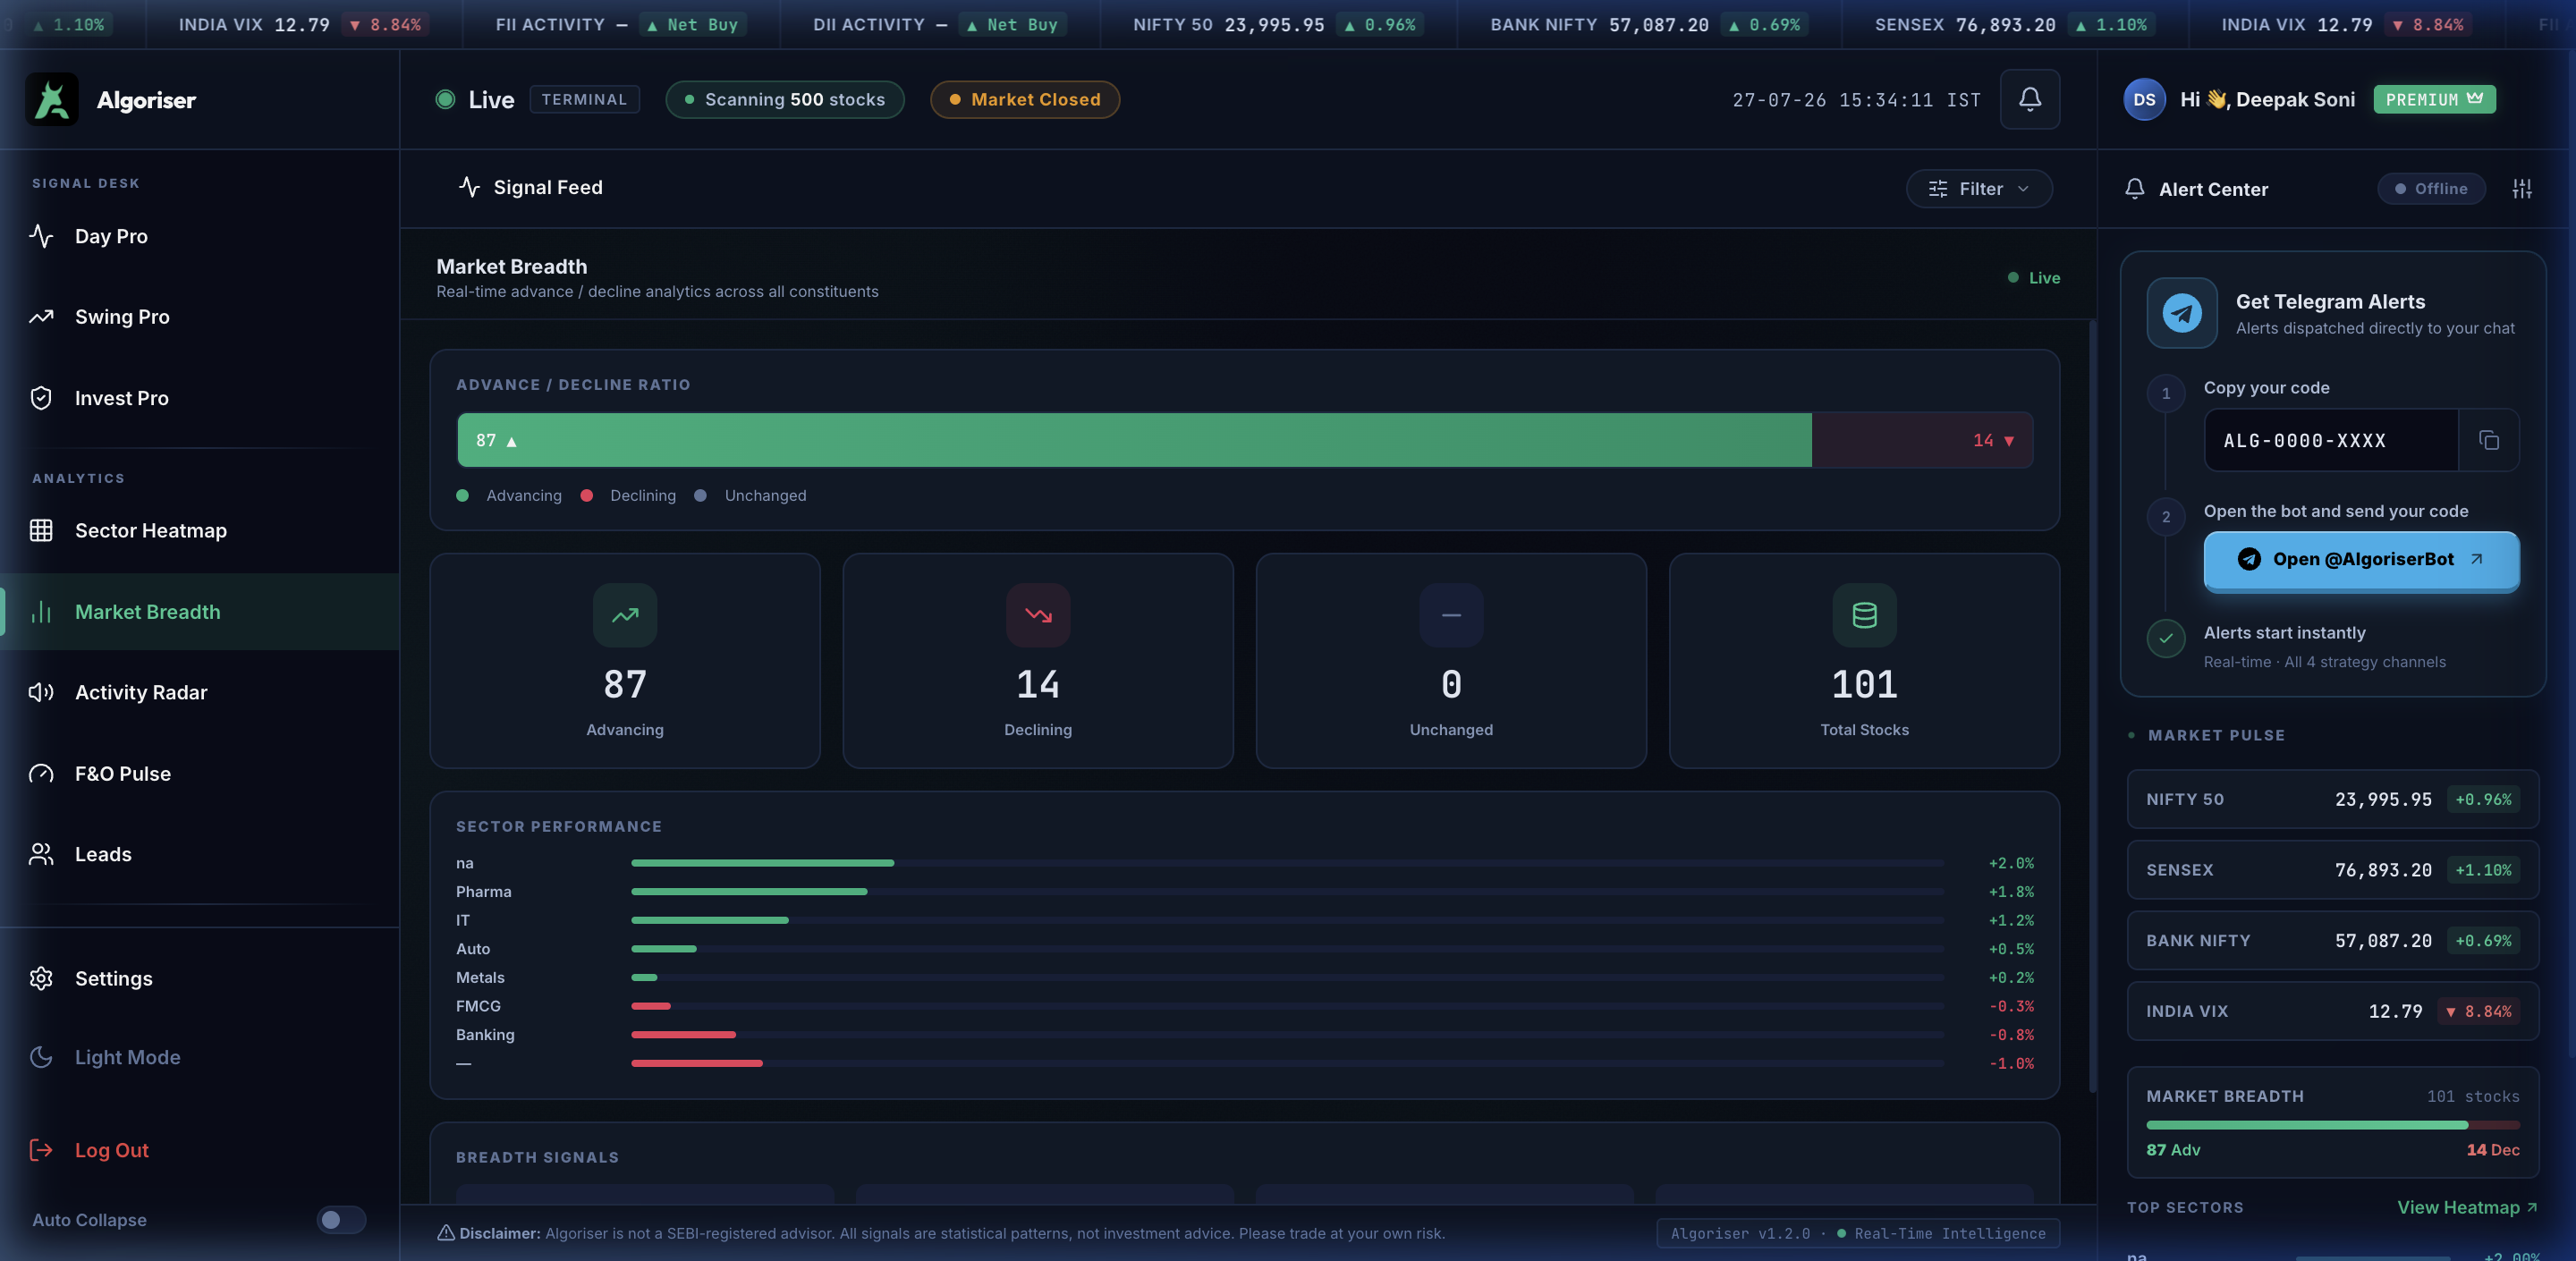Image resolution: width=2576 pixels, height=1261 pixels.
Task: Click the Algoriser logo icon
Action: [x=52, y=99]
